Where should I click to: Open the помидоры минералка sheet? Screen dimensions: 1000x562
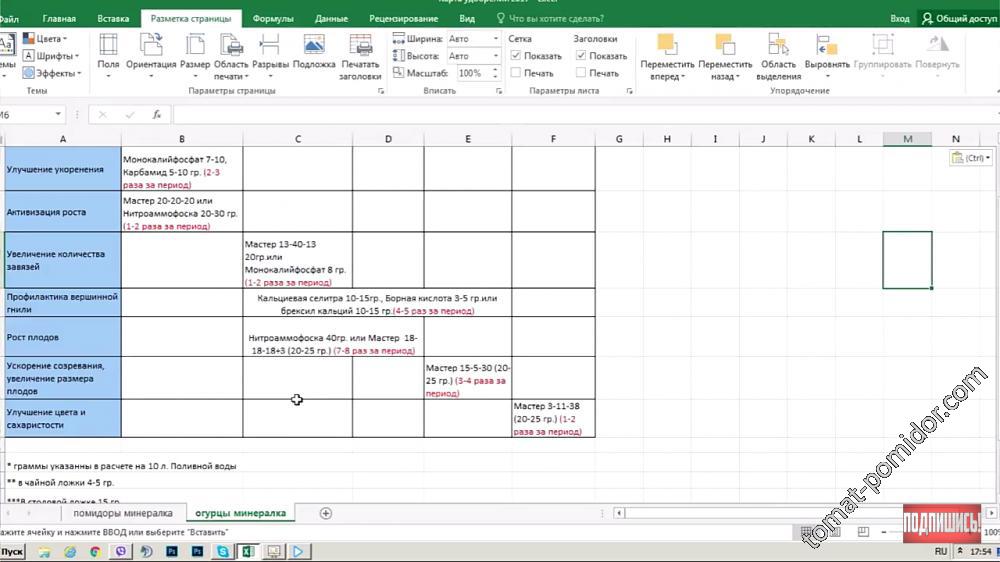tap(123, 513)
